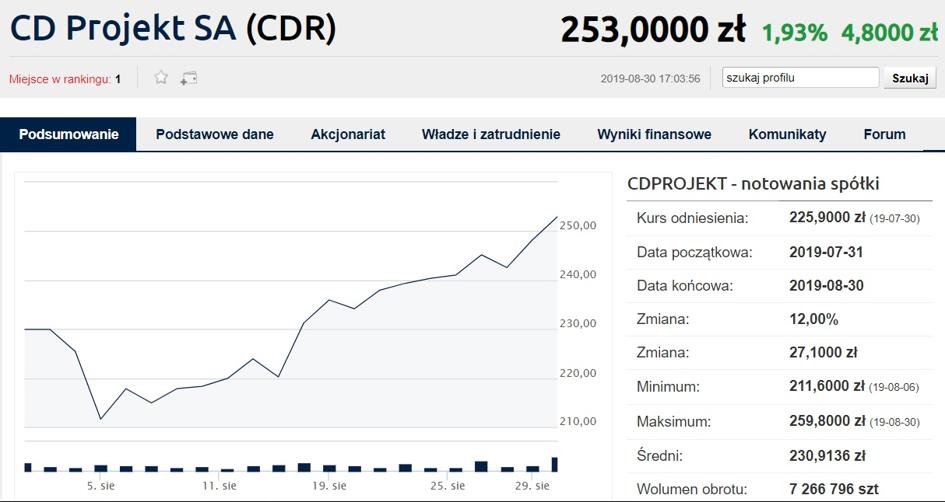Click the chart's lowest point near 5. sie
Image resolution: width=945 pixels, height=502 pixels.
pos(101,419)
